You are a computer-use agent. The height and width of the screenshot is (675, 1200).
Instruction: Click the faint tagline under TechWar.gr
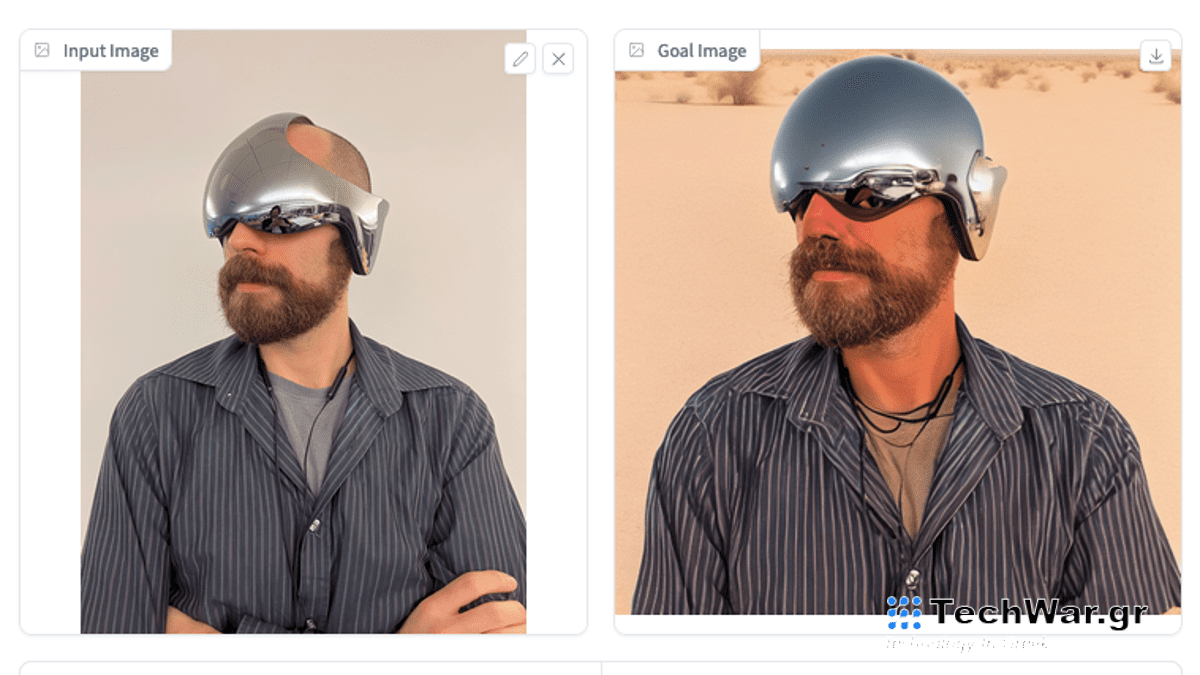pos(966,643)
